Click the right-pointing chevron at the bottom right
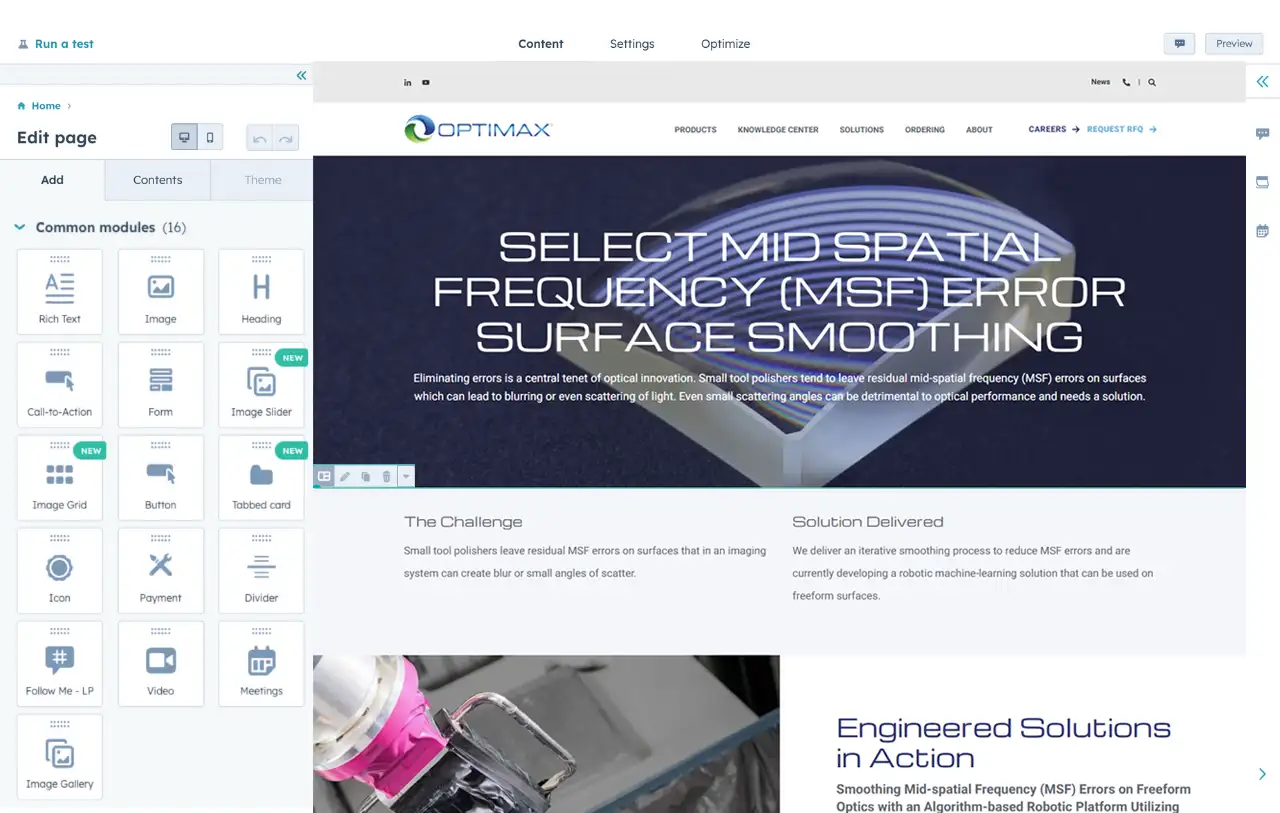 (1262, 774)
